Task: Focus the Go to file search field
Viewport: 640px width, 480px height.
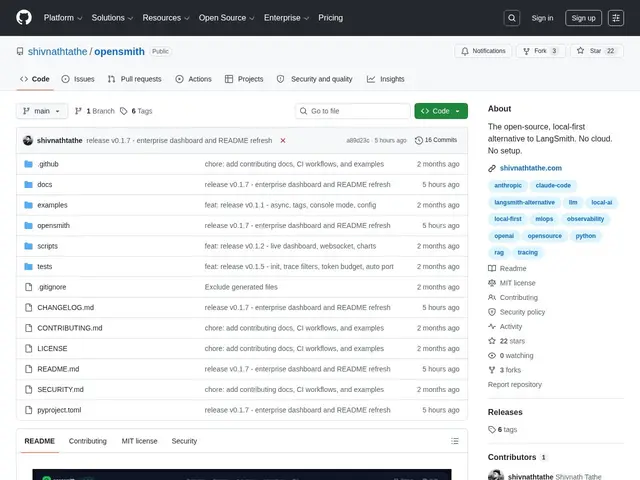Action: pyautogui.click(x=353, y=111)
